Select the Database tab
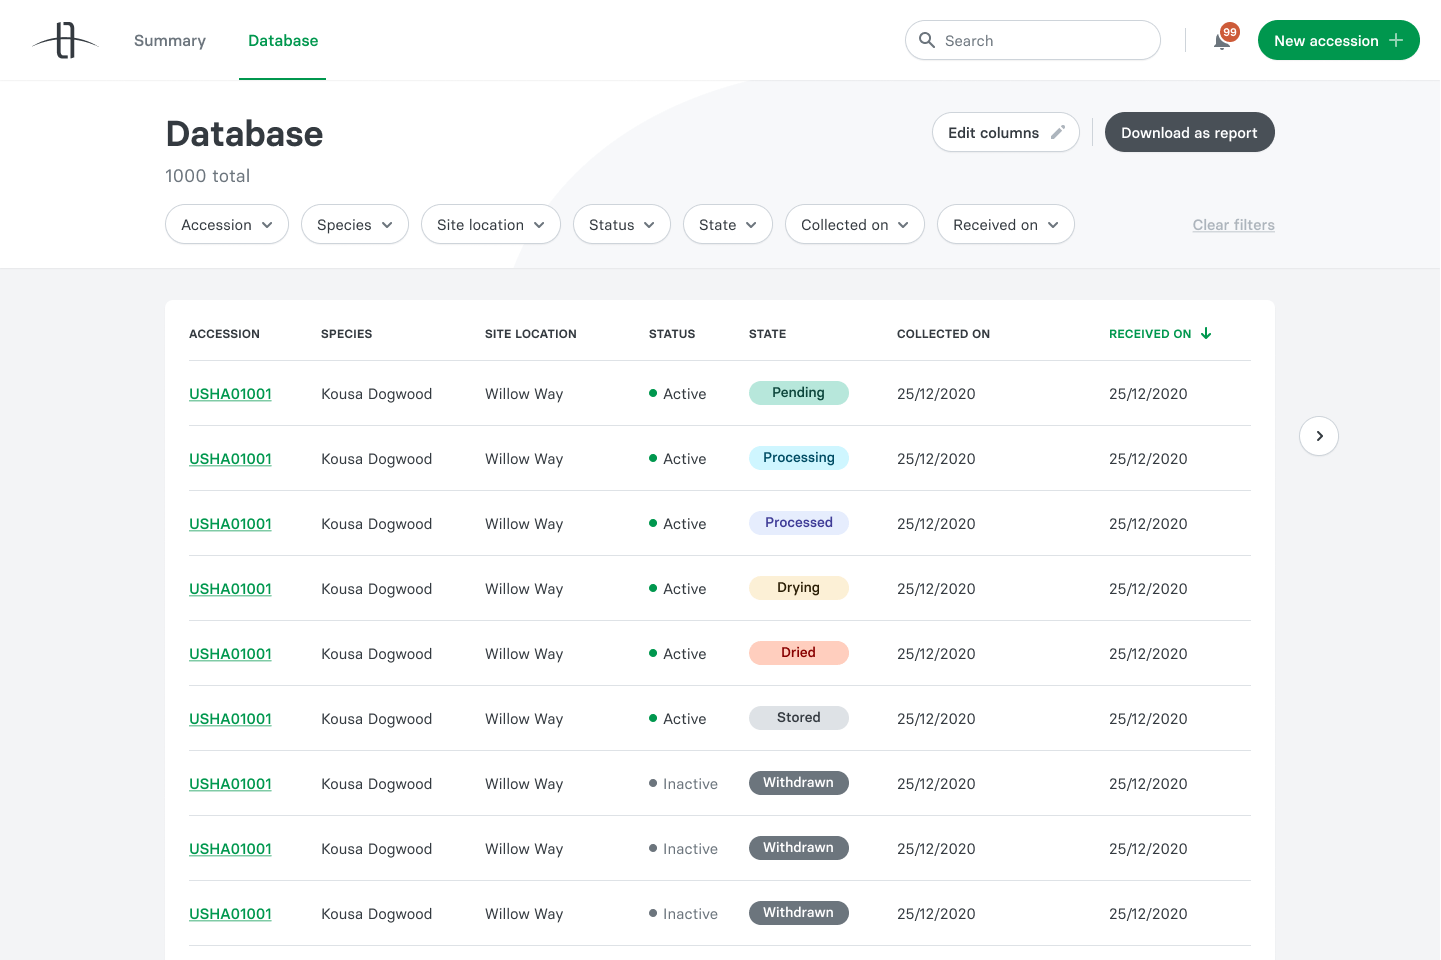 pyautogui.click(x=283, y=41)
